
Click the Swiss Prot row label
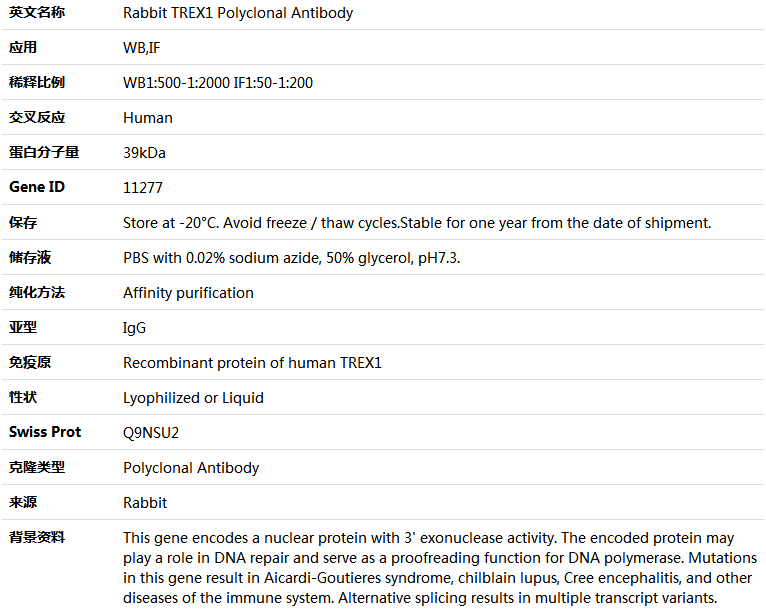pyautogui.click(x=45, y=432)
